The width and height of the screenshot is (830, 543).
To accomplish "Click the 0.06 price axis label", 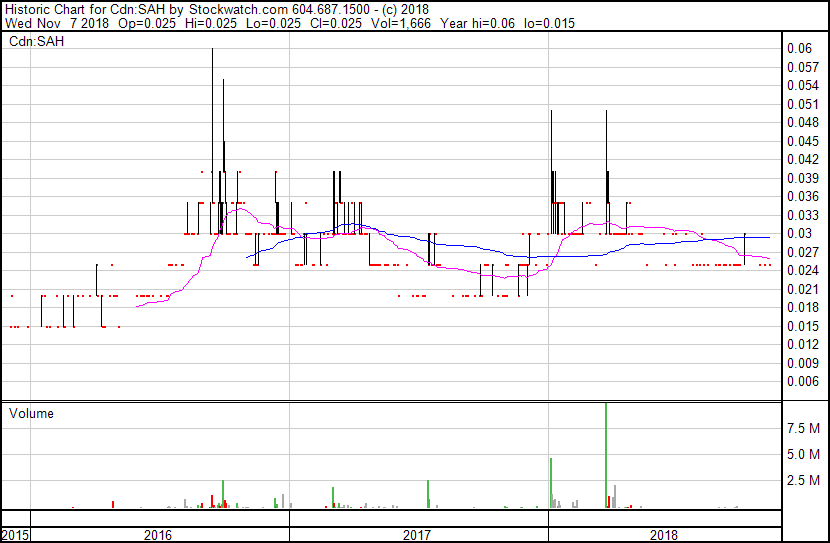I will 798,48.
